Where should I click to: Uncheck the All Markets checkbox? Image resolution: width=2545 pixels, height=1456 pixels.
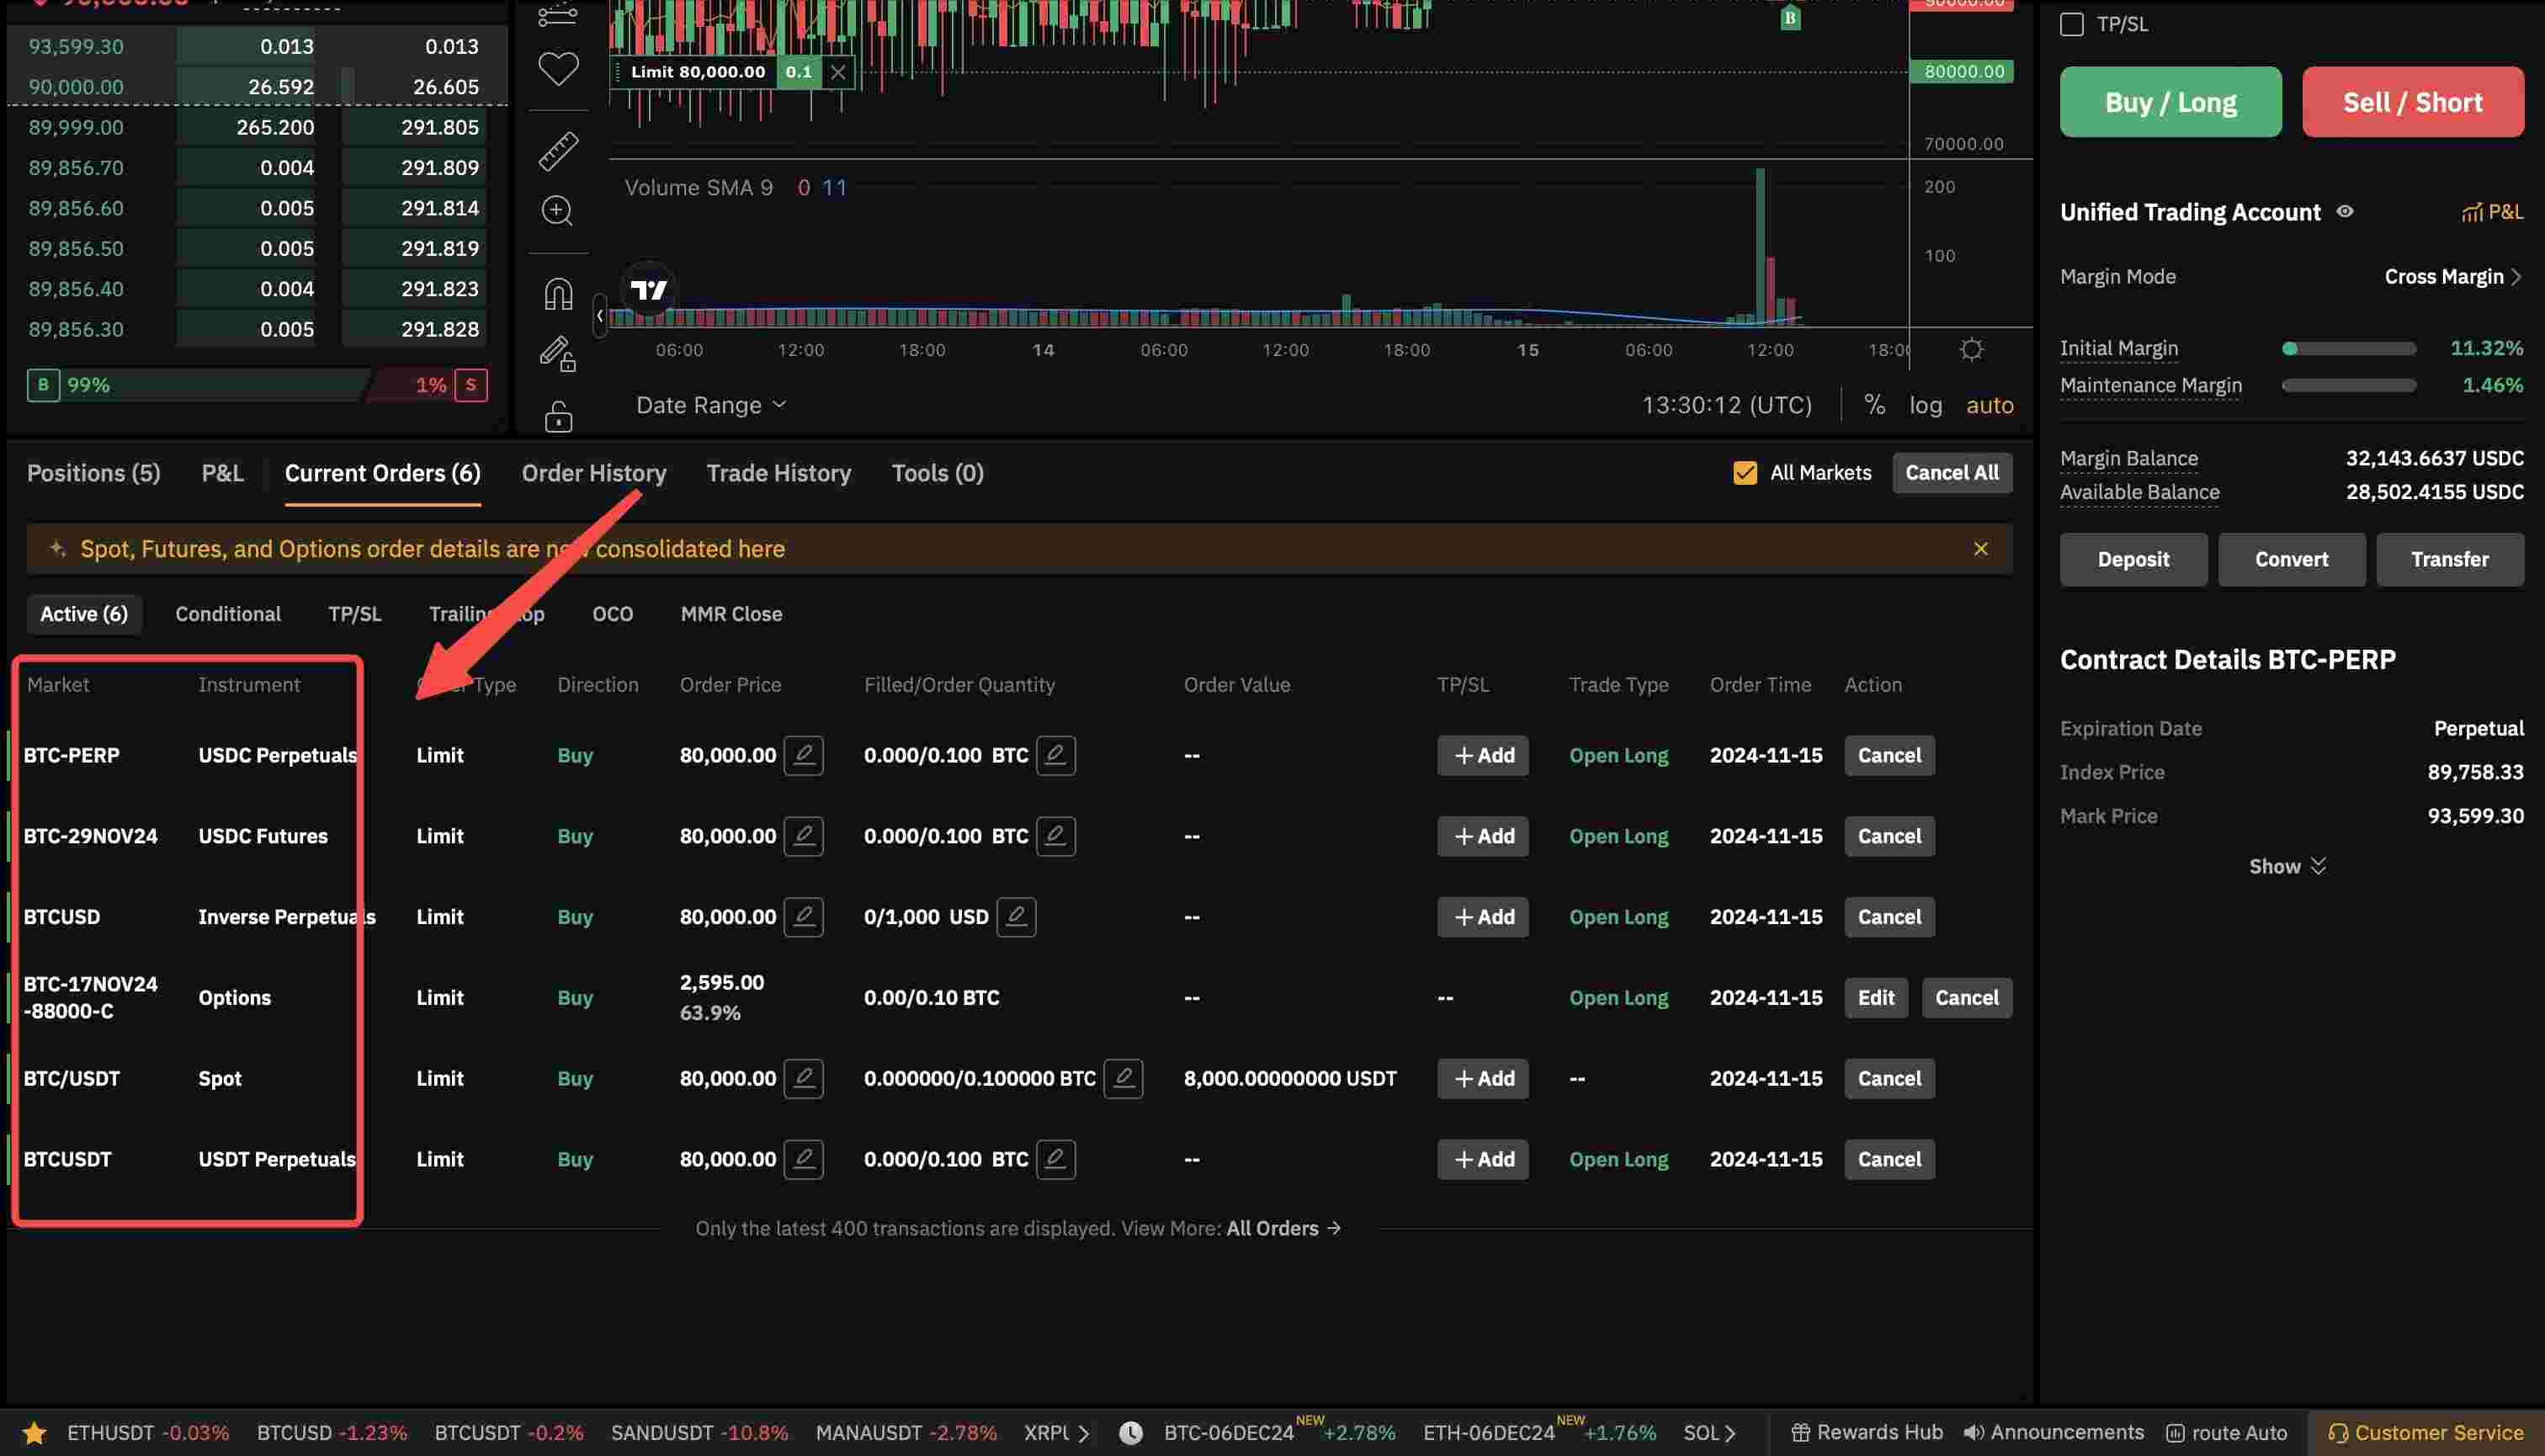1745,472
